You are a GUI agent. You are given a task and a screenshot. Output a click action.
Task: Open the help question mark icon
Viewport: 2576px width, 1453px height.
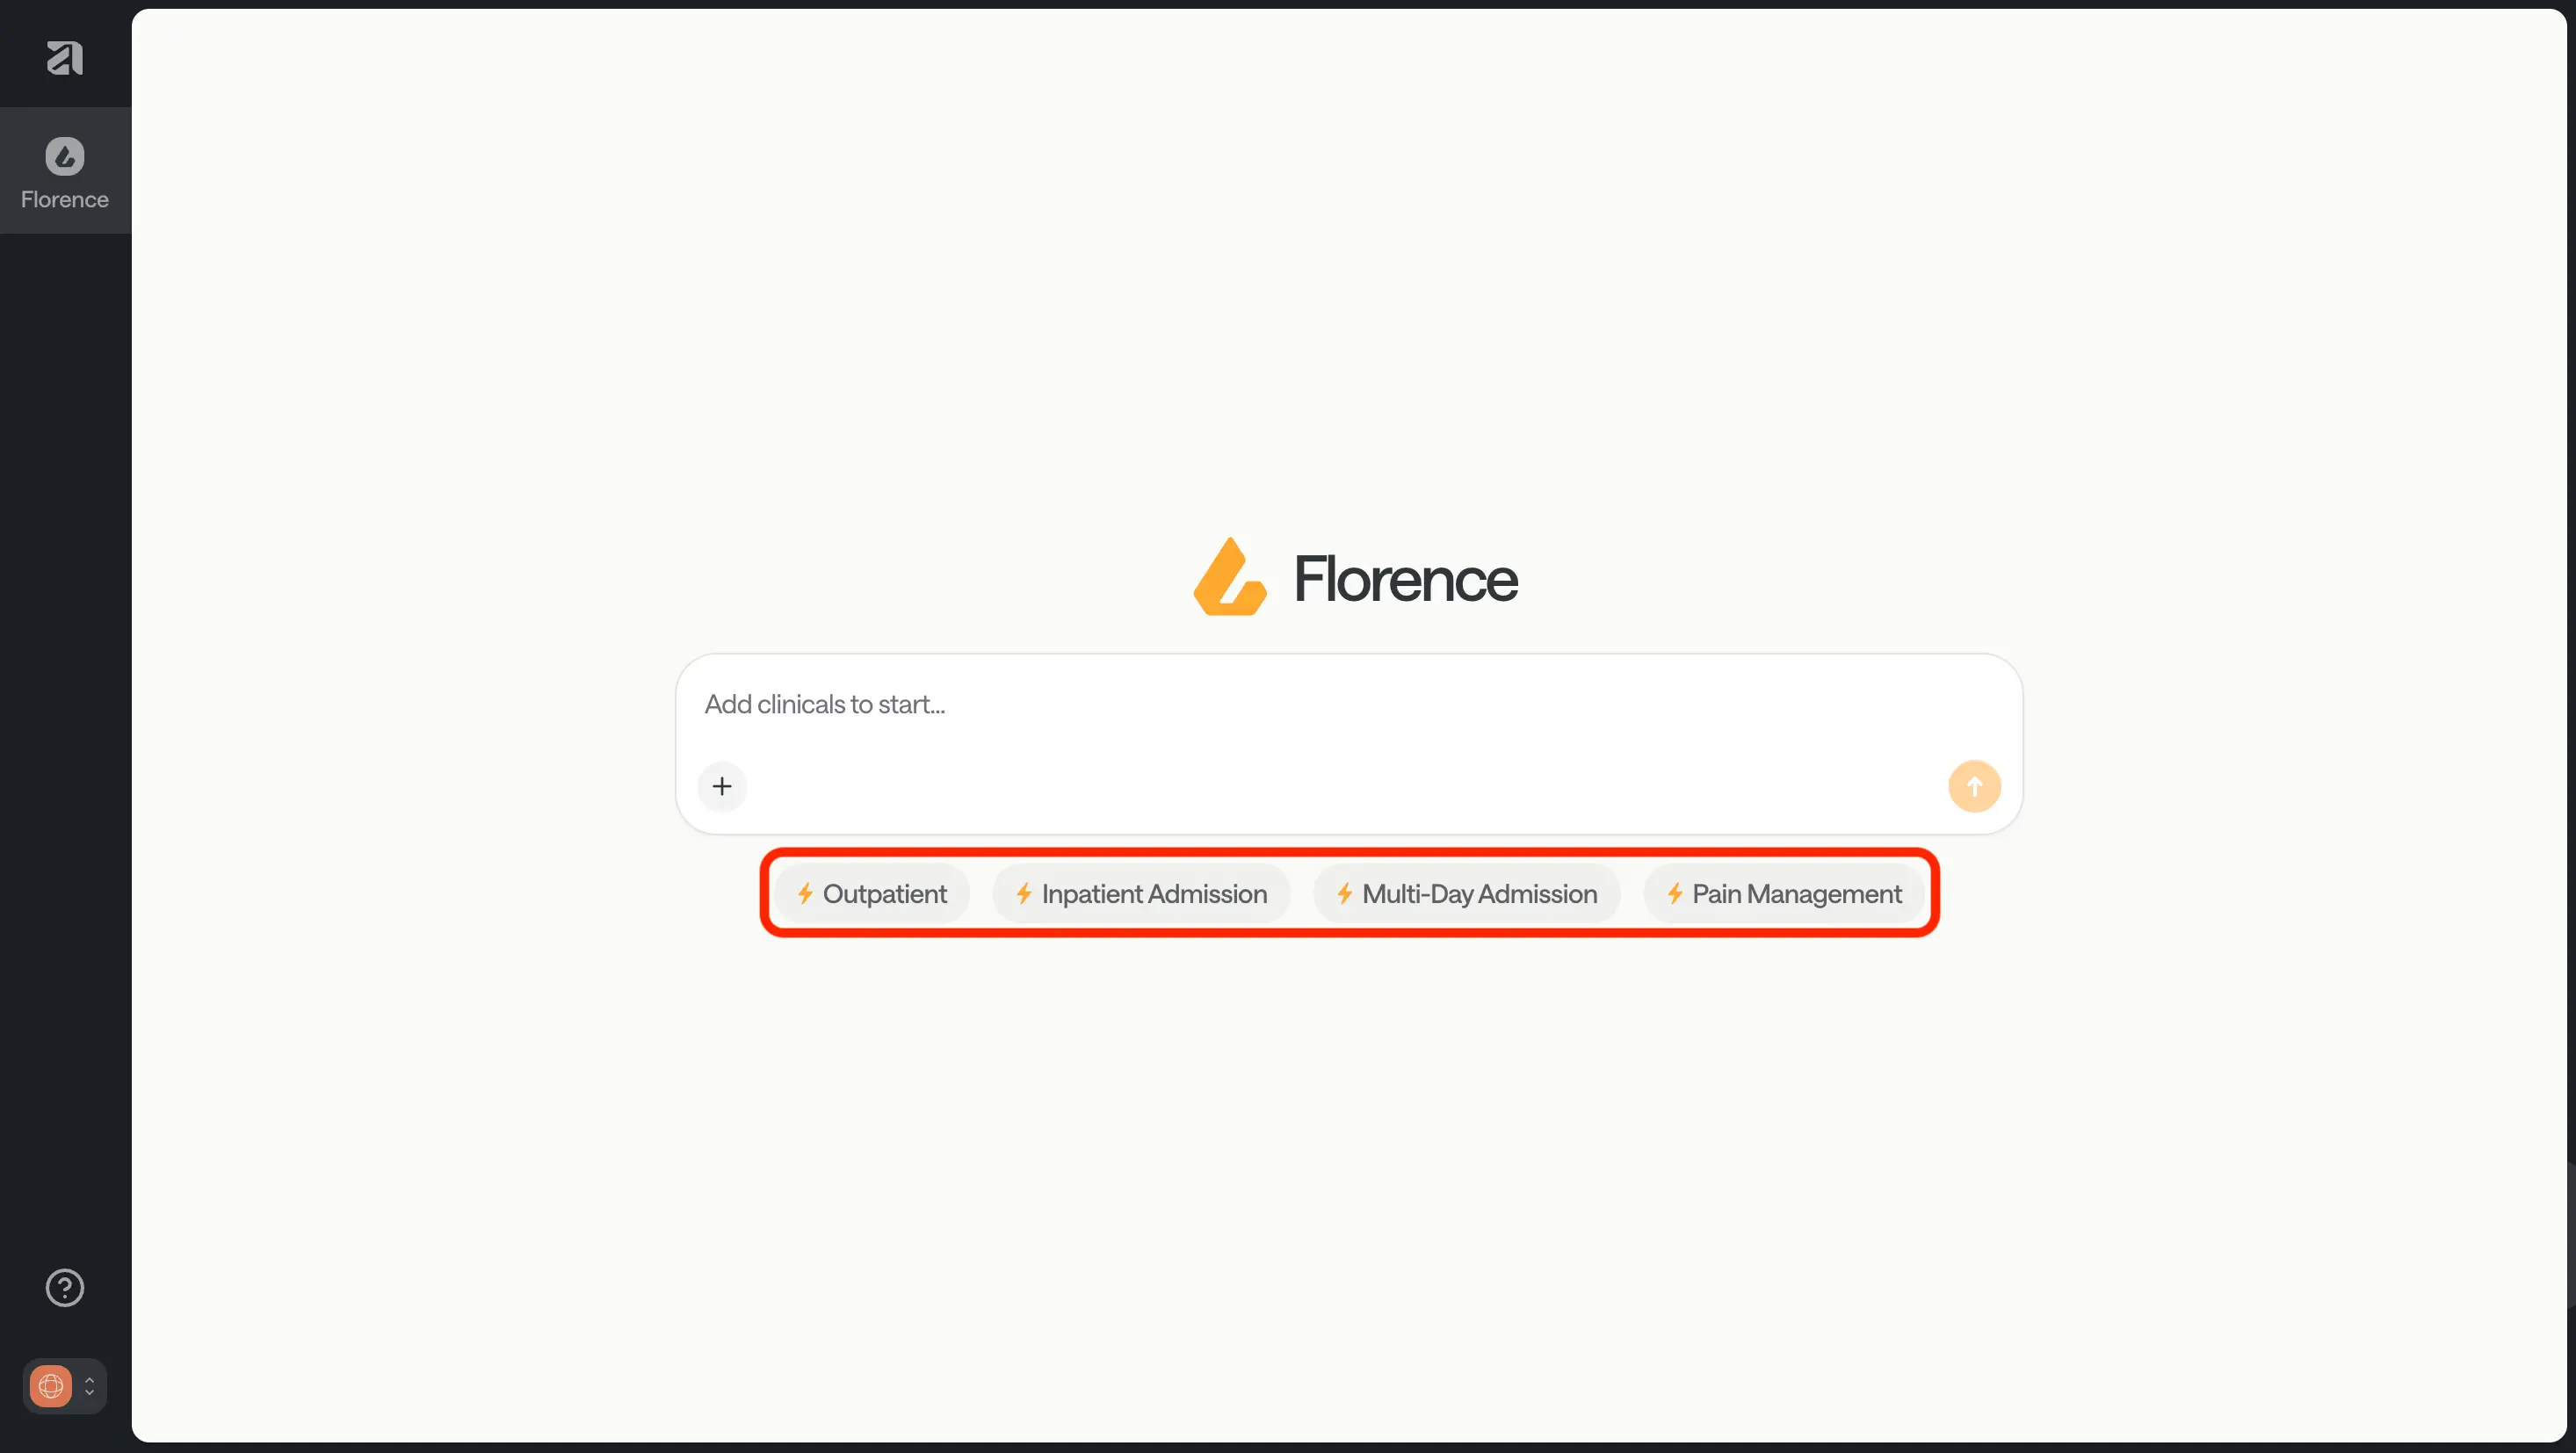65,1288
